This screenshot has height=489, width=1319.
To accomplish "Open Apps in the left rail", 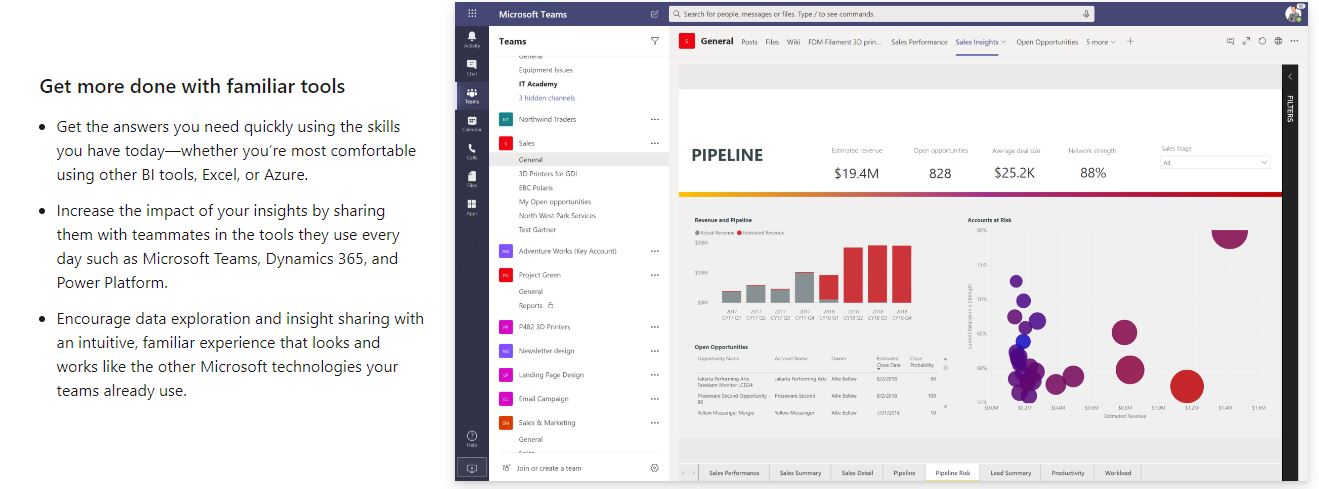I will tap(472, 207).
